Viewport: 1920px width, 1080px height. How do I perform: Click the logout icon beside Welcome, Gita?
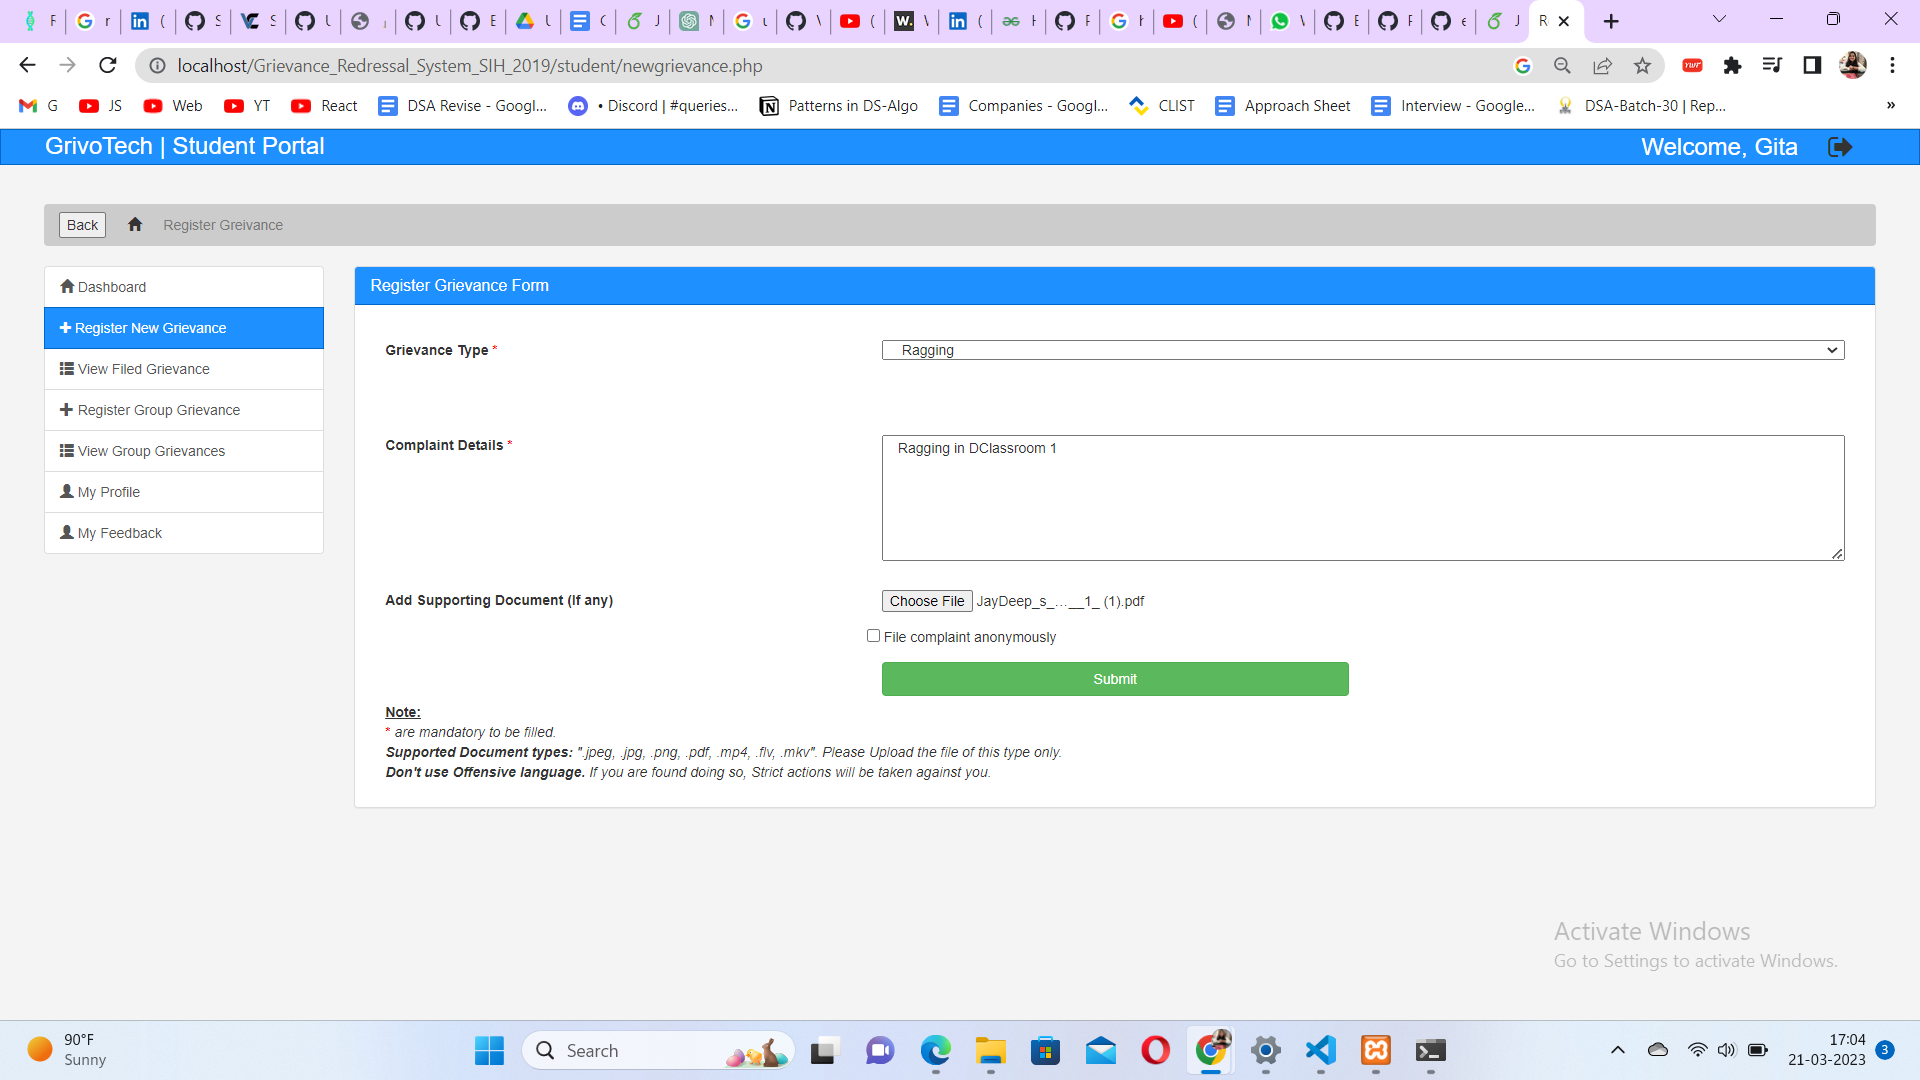[x=1841, y=147]
